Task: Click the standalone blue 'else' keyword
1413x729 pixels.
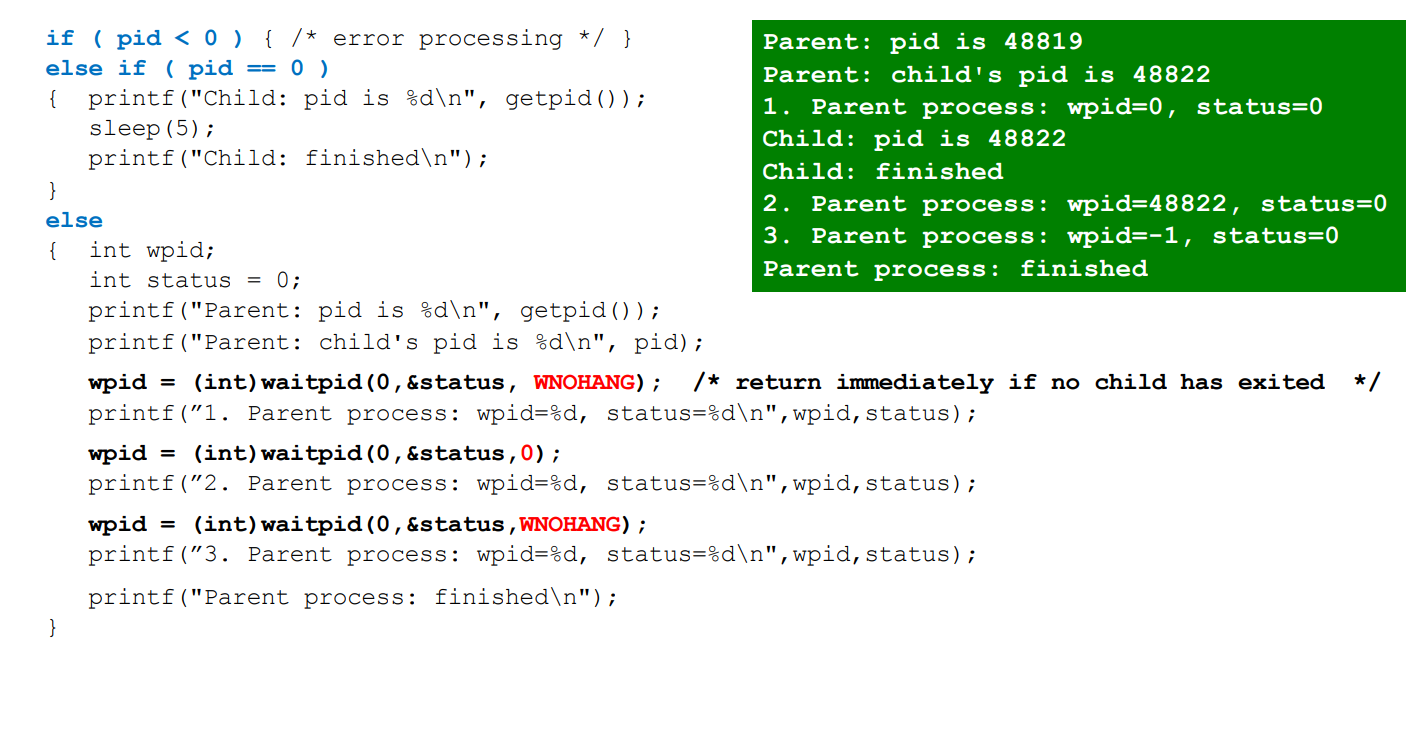Action: tap(74, 220)
